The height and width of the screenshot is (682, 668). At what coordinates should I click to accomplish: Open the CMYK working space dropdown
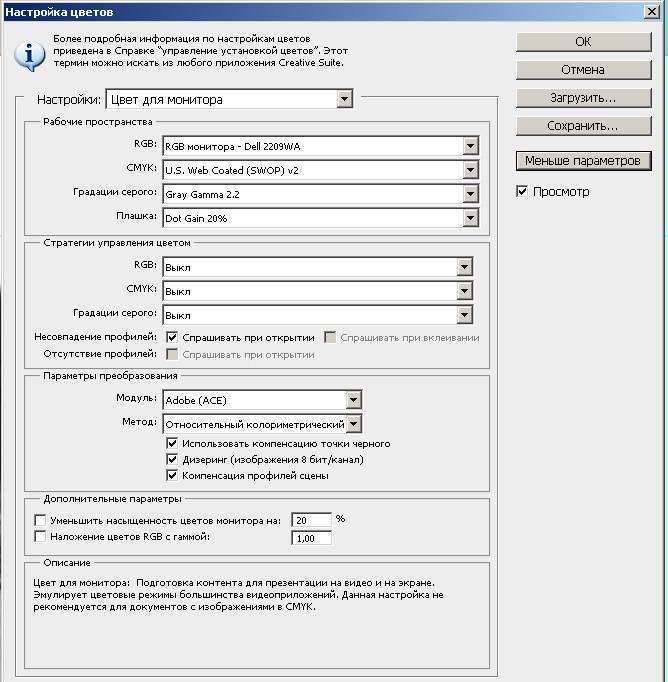[x=470, y=170]
